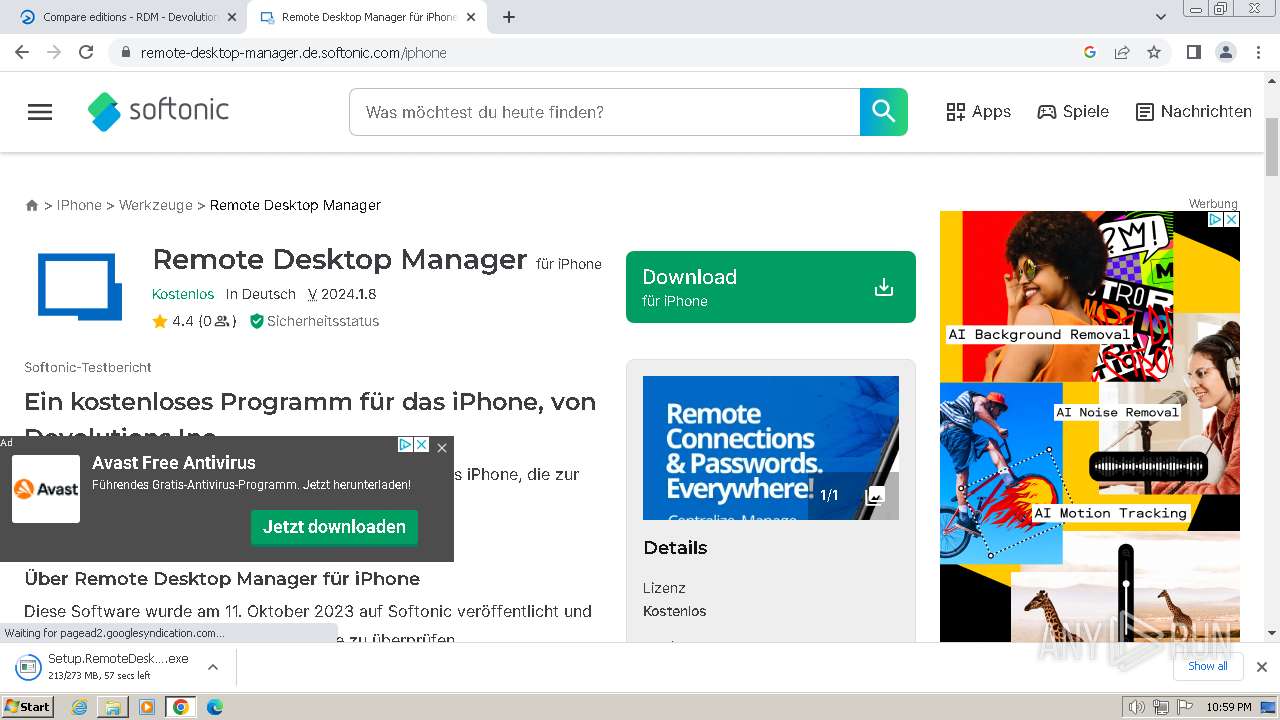Open a new browser tab
The width and height of the screenshot is (1280, 720).
click(x=509, y=17)
